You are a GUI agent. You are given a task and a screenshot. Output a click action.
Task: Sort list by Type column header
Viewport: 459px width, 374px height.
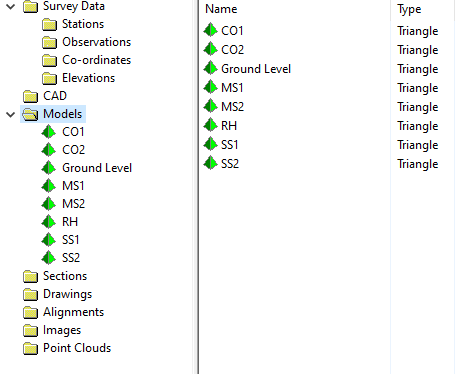coord(409,9)
